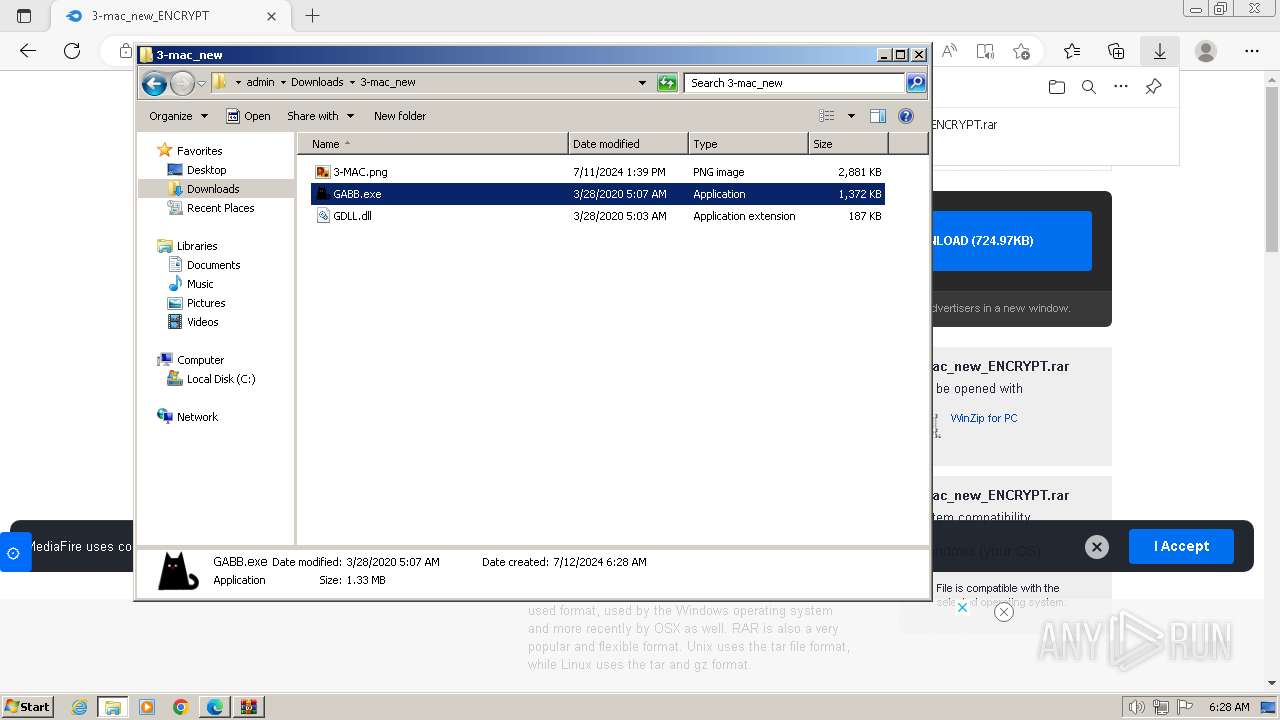The height and width of the screenshot is (720, 1280).
Task: Open downloads folder icon in Edge panel
Action: pyautogui.click(x=1057, y=87)
